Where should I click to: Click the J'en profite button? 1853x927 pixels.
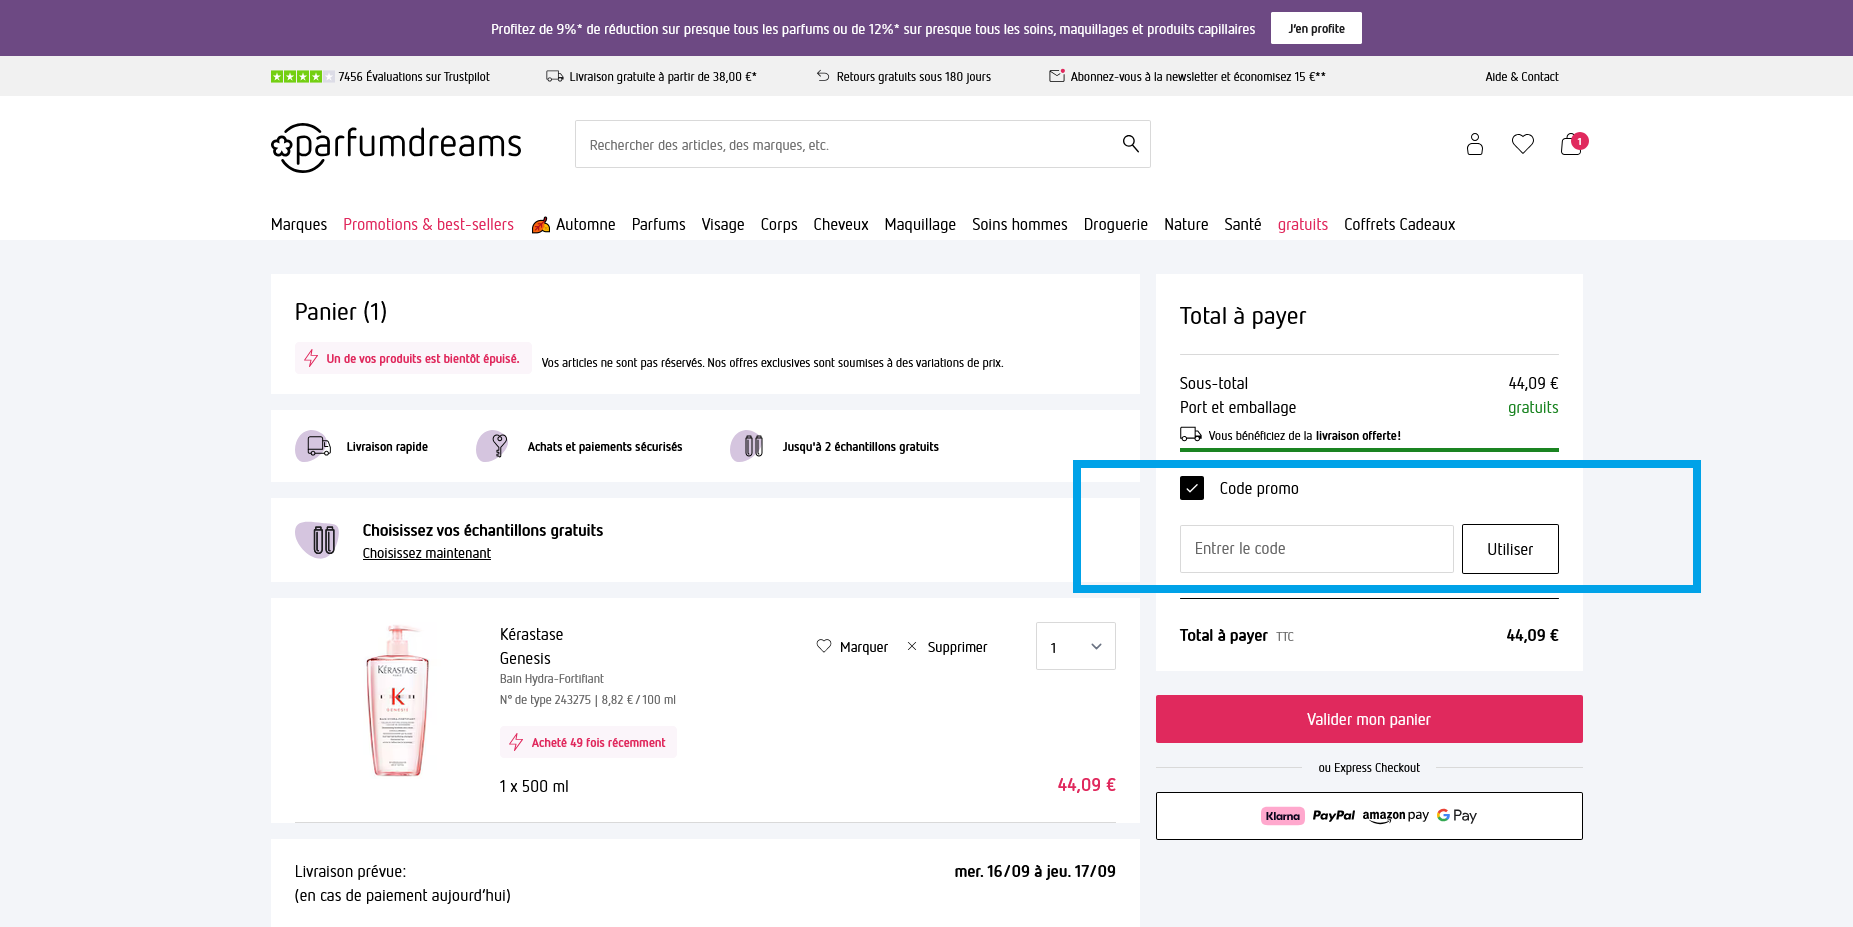pyautogui.click(x=1316, y=28)
